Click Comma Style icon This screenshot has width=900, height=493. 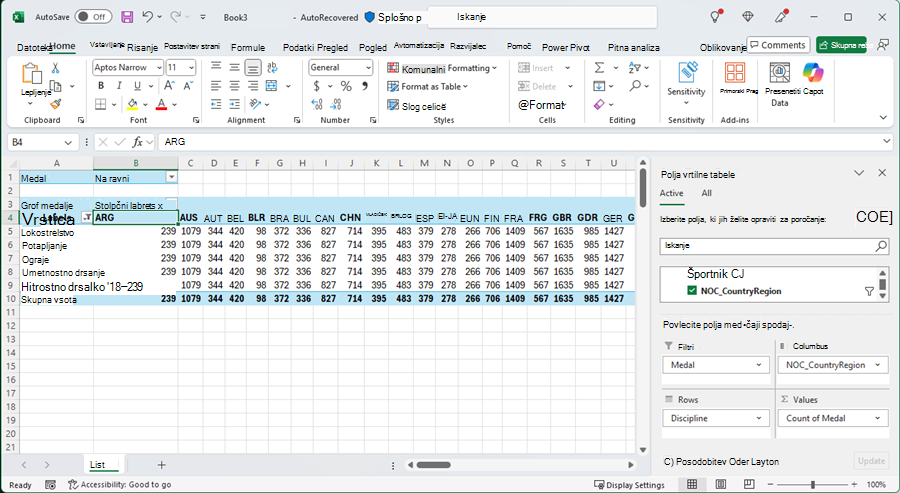[x=364, y=86]
